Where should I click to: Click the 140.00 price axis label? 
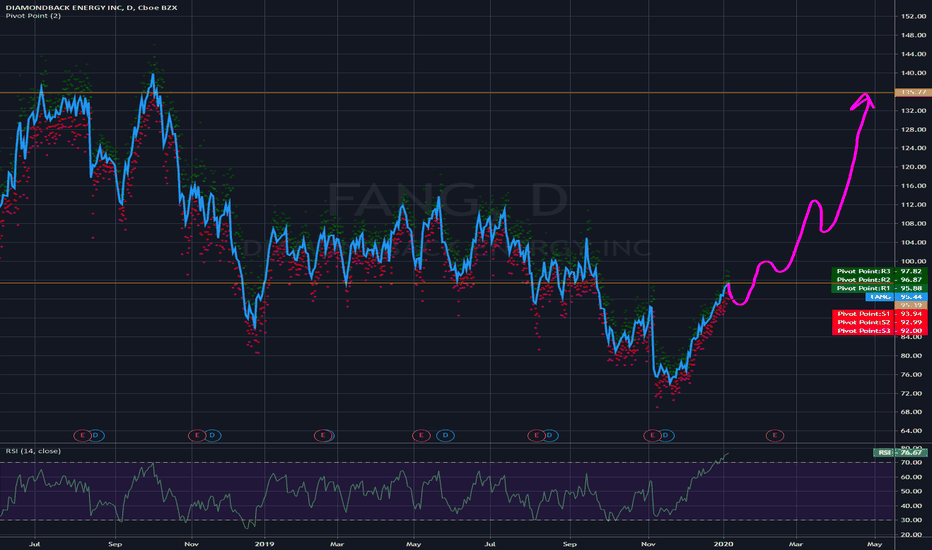pos(914,73)
